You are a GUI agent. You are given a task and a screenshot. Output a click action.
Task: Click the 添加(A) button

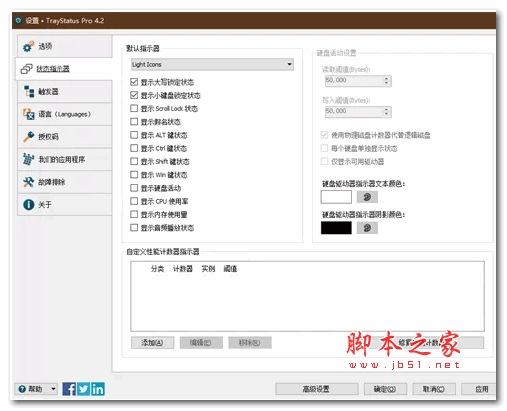[x=152, y=343]
